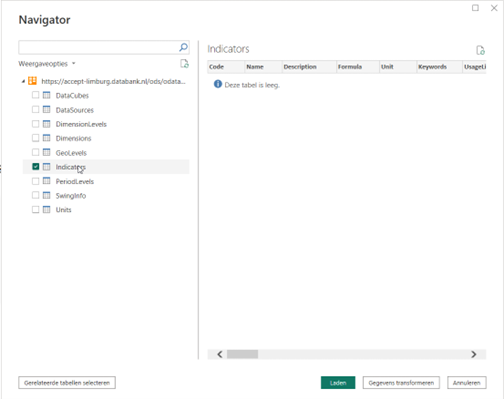
Task: Check the GeoLevels checkbox
Action: [35, 152]
